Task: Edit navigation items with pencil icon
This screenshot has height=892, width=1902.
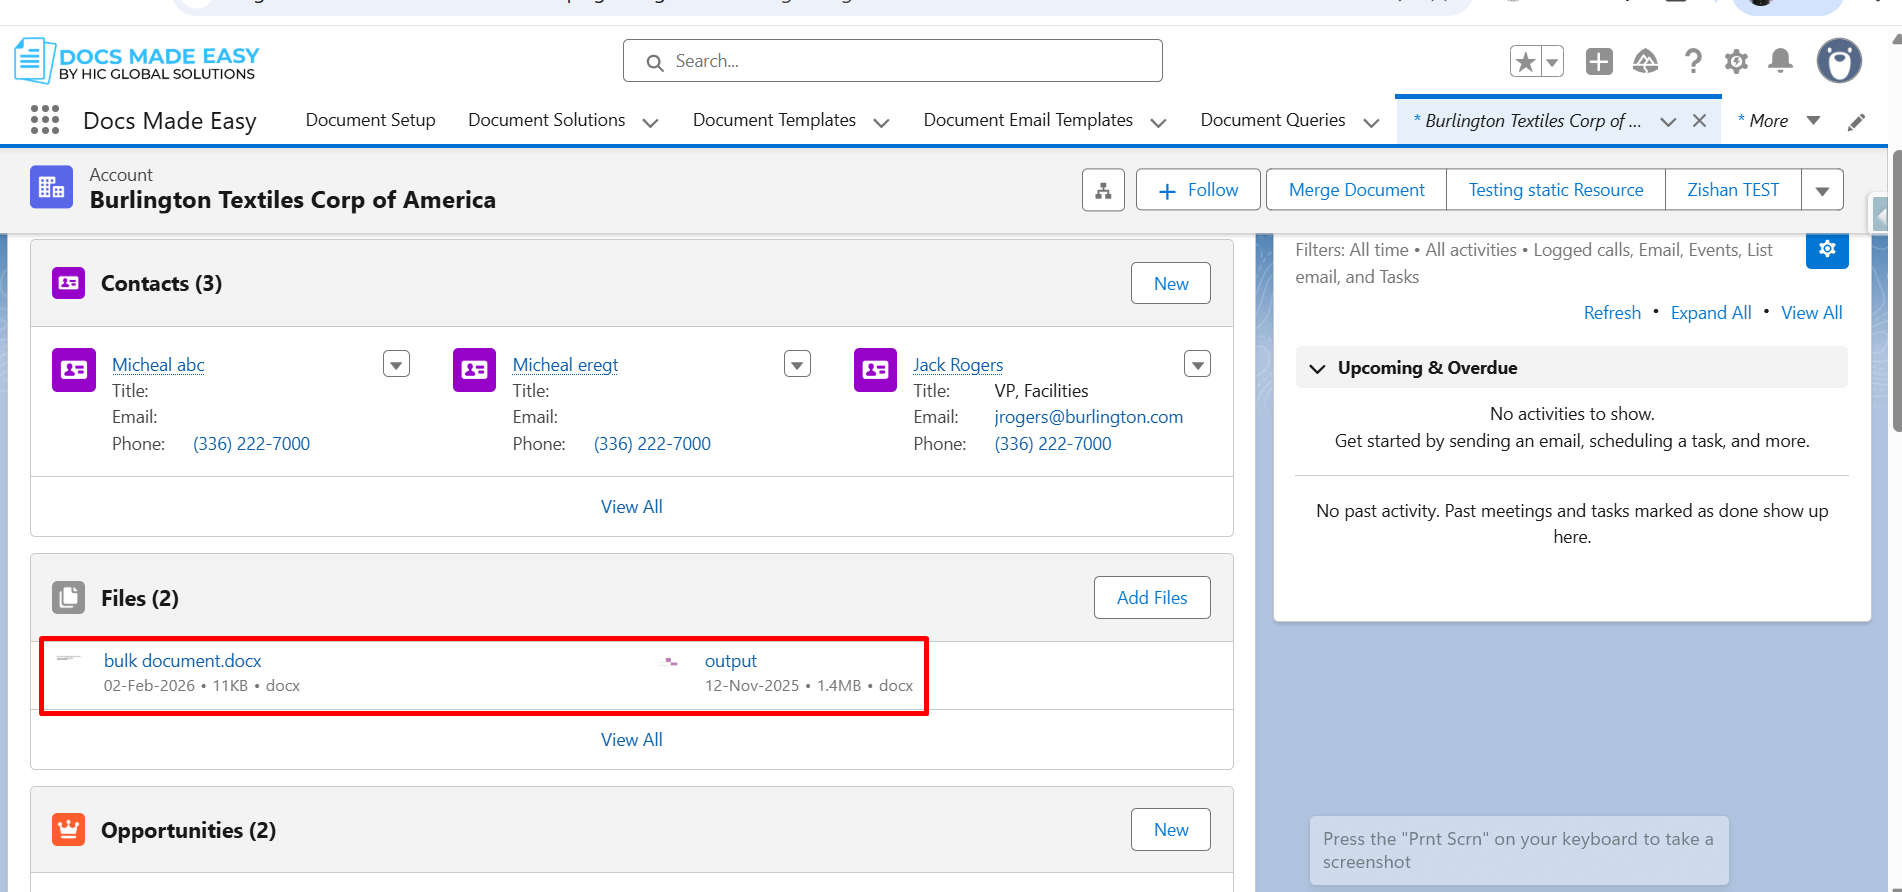Action: (1856, 122)
